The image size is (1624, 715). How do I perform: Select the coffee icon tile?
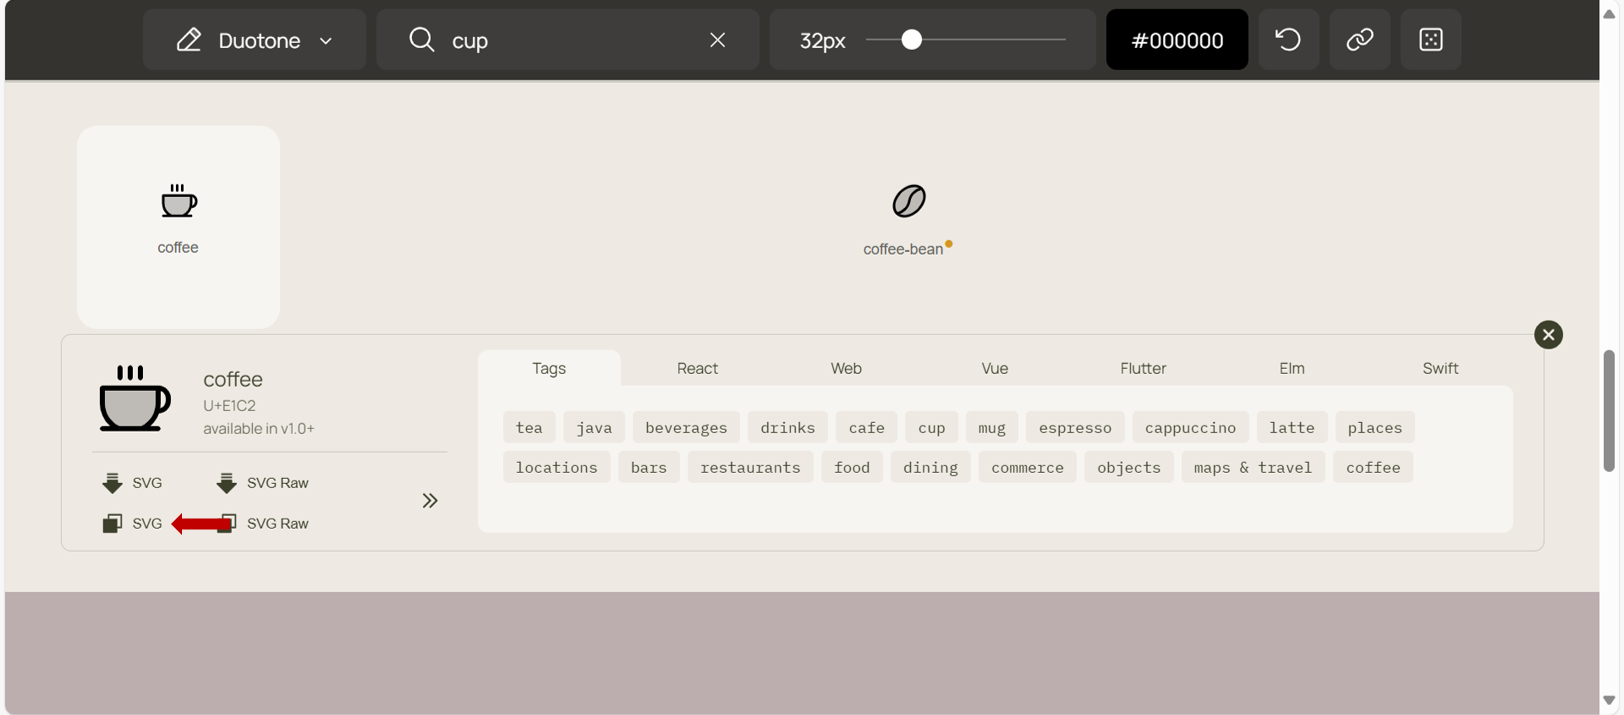178,226
